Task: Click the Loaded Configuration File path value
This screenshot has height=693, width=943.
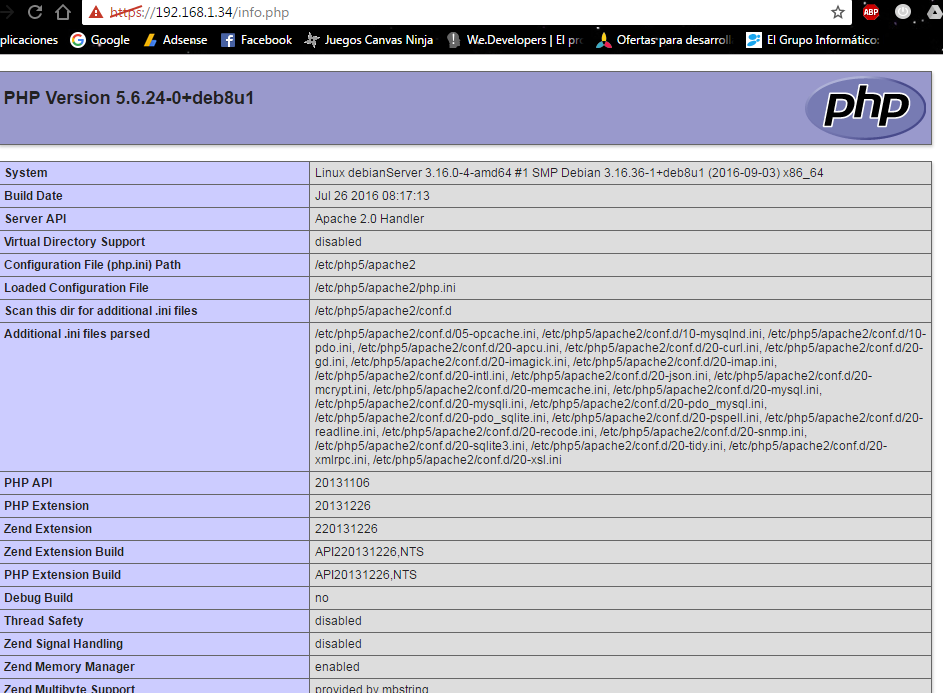Action: click(385, 288)
